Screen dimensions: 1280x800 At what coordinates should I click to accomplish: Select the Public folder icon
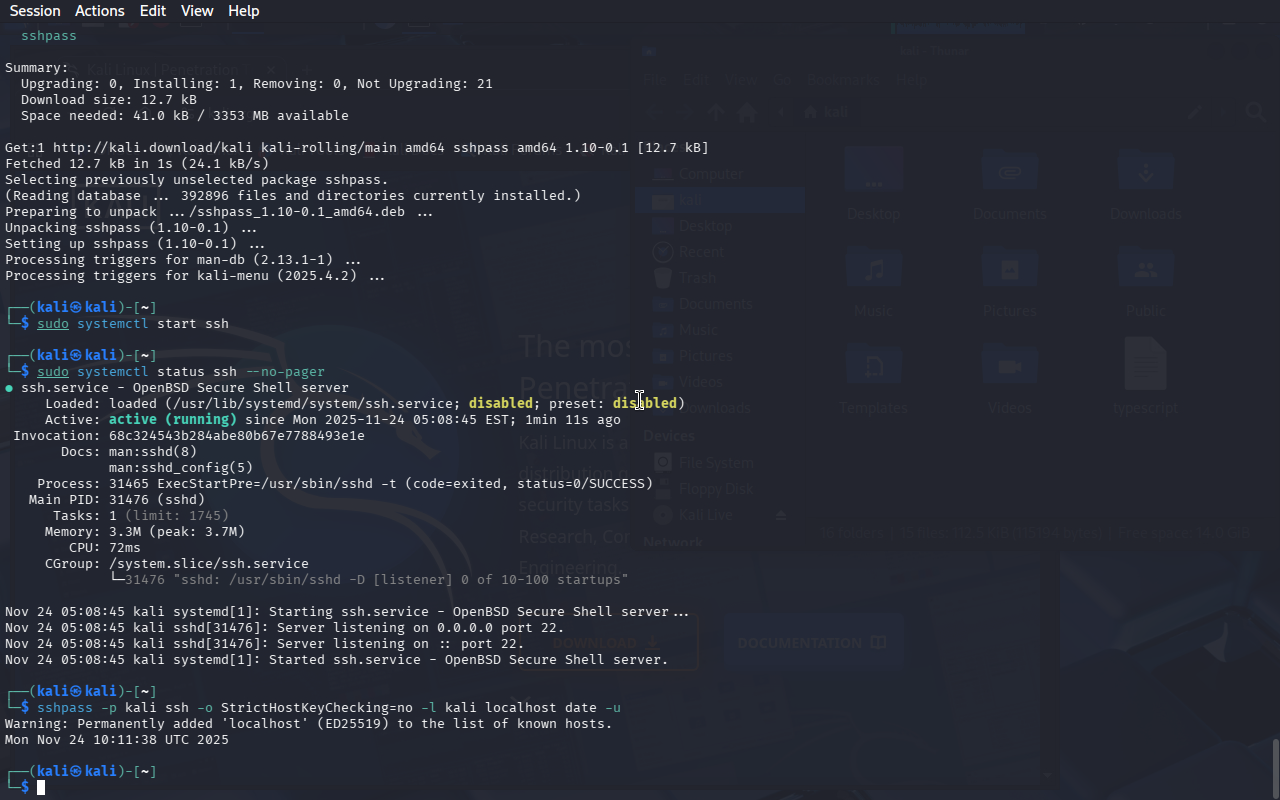click(x=1145, y=270)
